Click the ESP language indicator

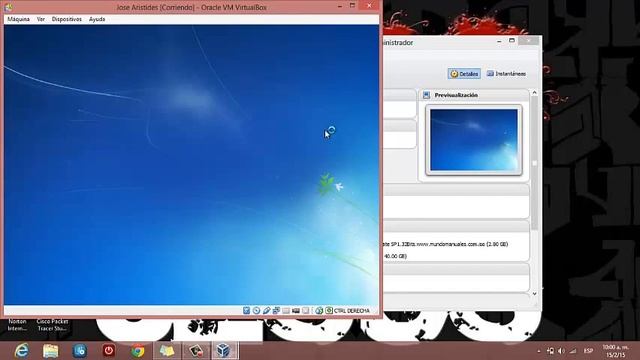[588, 351]
